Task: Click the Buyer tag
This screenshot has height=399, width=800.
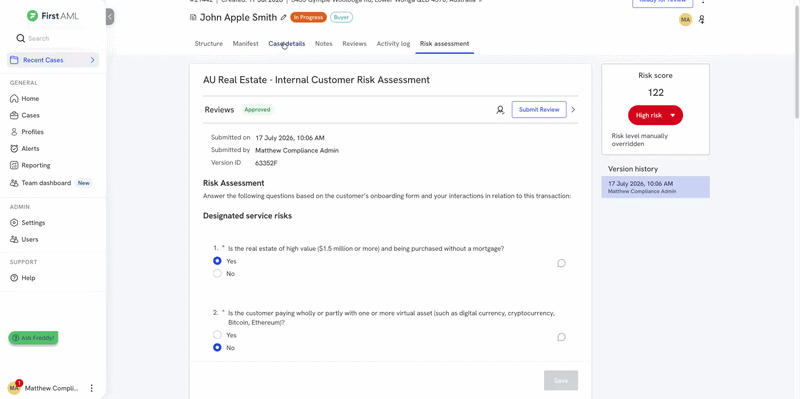Action: pos(341,17)
